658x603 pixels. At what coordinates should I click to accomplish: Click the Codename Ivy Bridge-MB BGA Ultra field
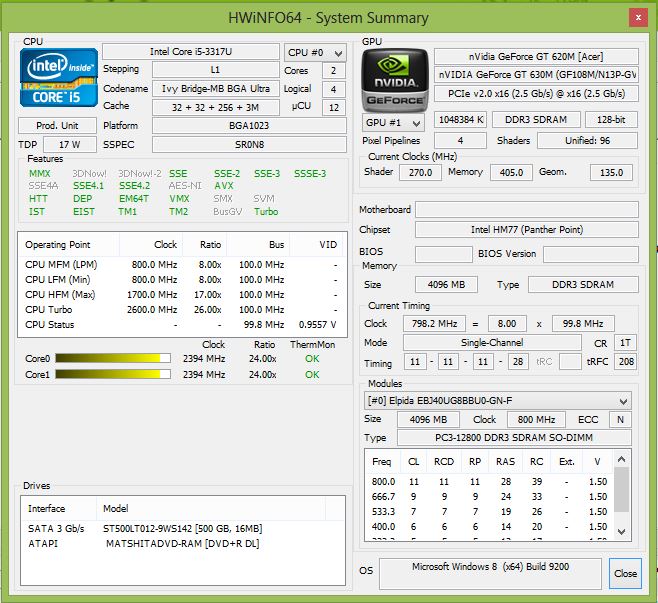click(x=215, y=89)
